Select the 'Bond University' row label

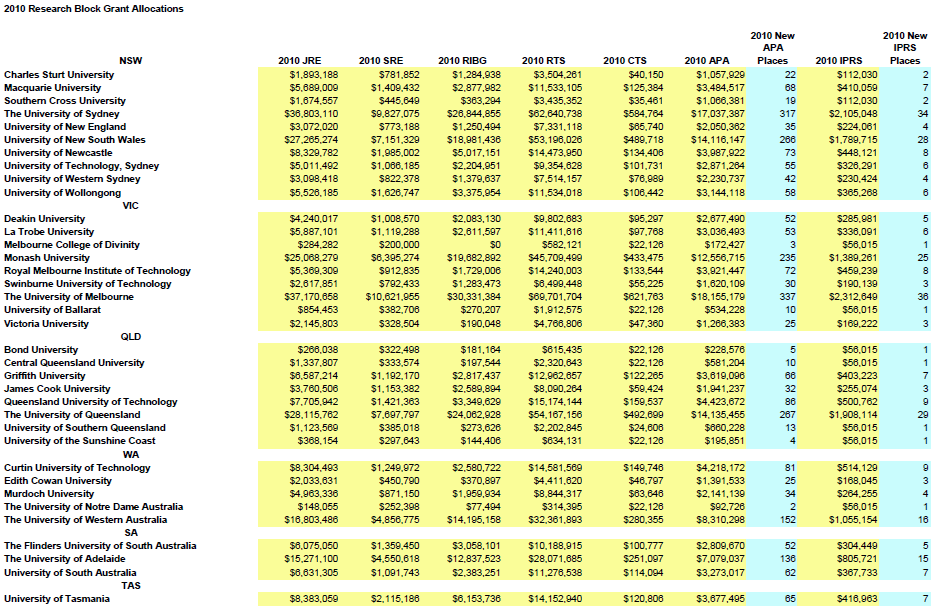click(x=41, y=351)
